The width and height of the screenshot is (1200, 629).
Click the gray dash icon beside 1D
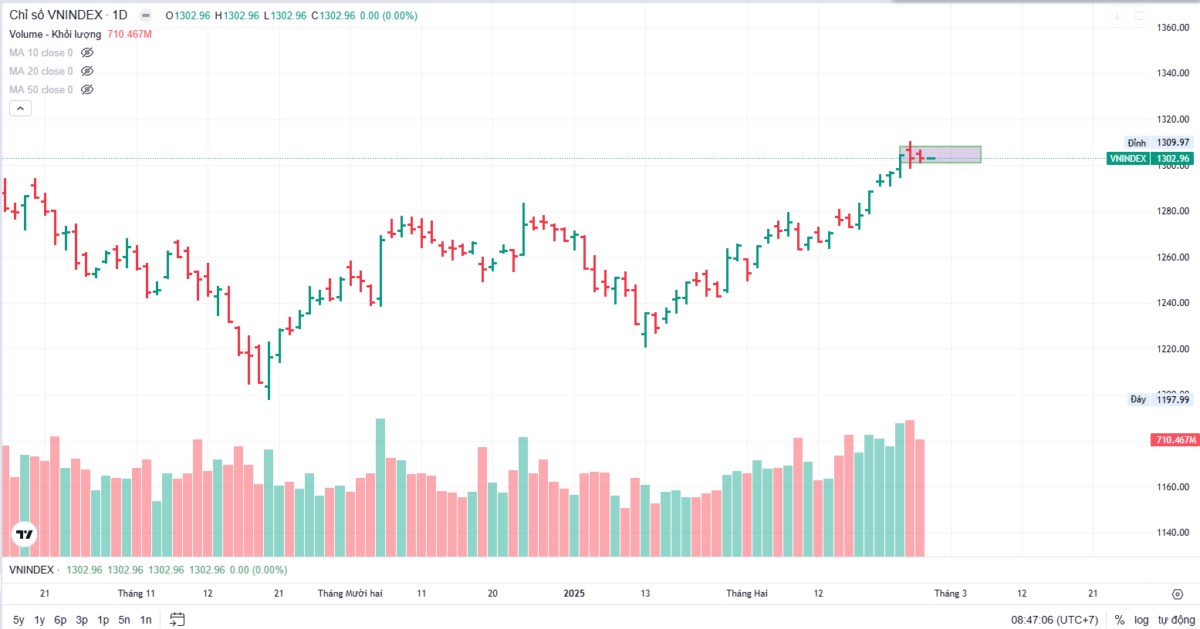point(147,15)
